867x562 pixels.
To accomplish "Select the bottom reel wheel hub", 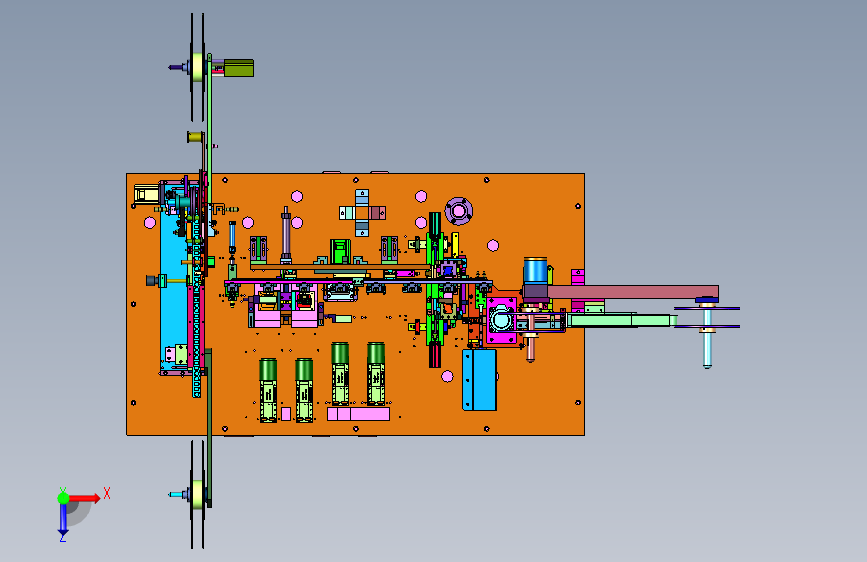I will [x=197, y=494].
